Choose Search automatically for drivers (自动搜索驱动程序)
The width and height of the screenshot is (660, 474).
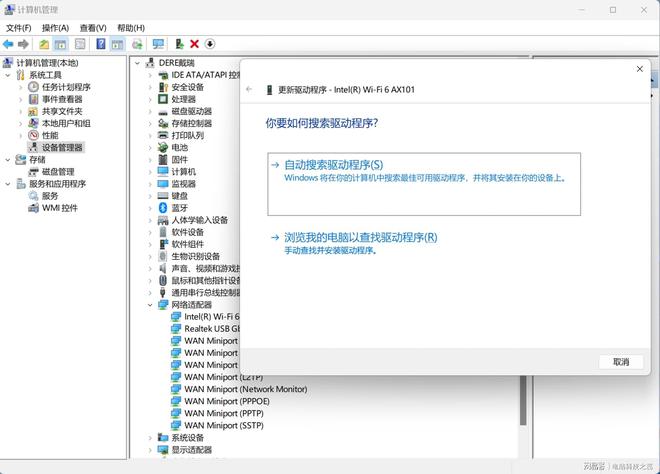pos(424,184)
